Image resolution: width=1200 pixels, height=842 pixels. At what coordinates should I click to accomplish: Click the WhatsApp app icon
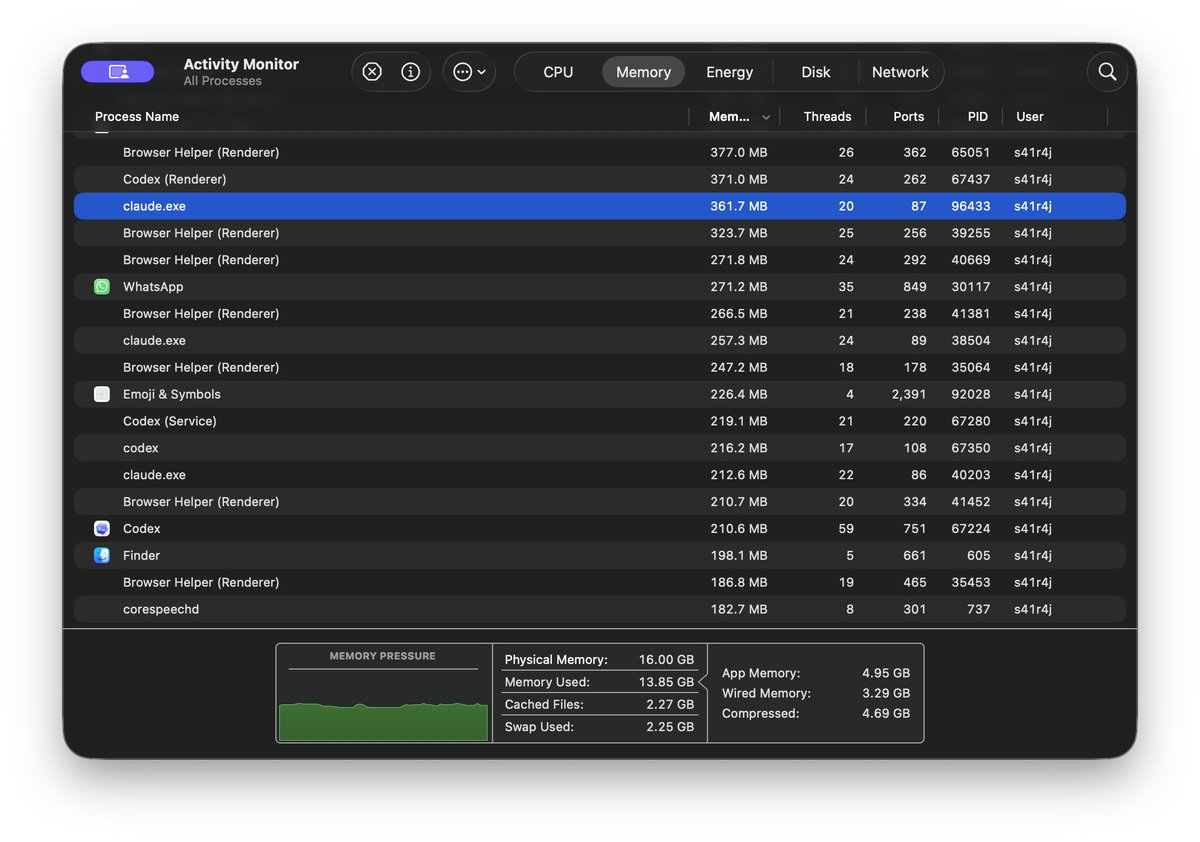[x=102, y=287]
